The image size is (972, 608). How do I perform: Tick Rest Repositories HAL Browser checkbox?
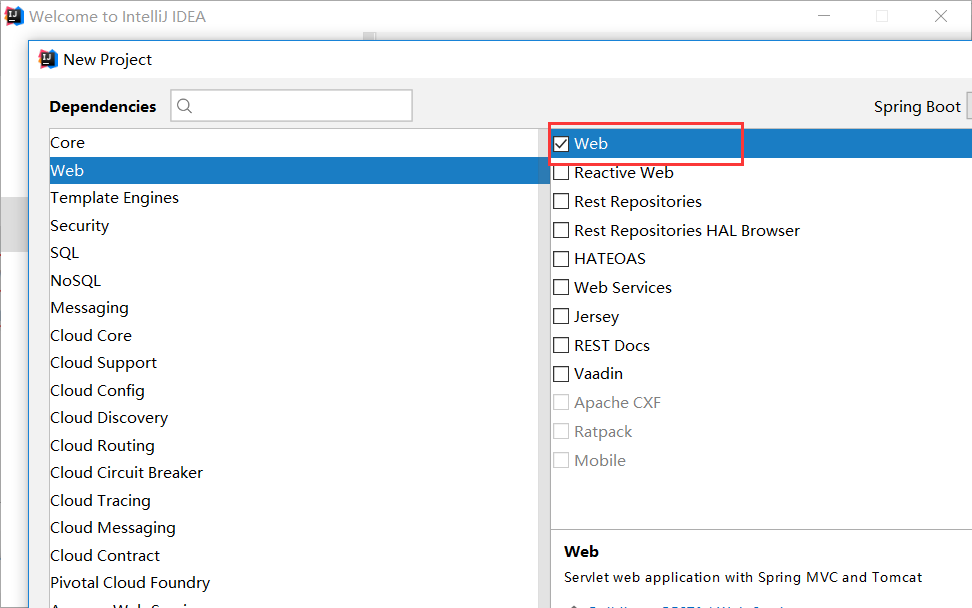561,230
